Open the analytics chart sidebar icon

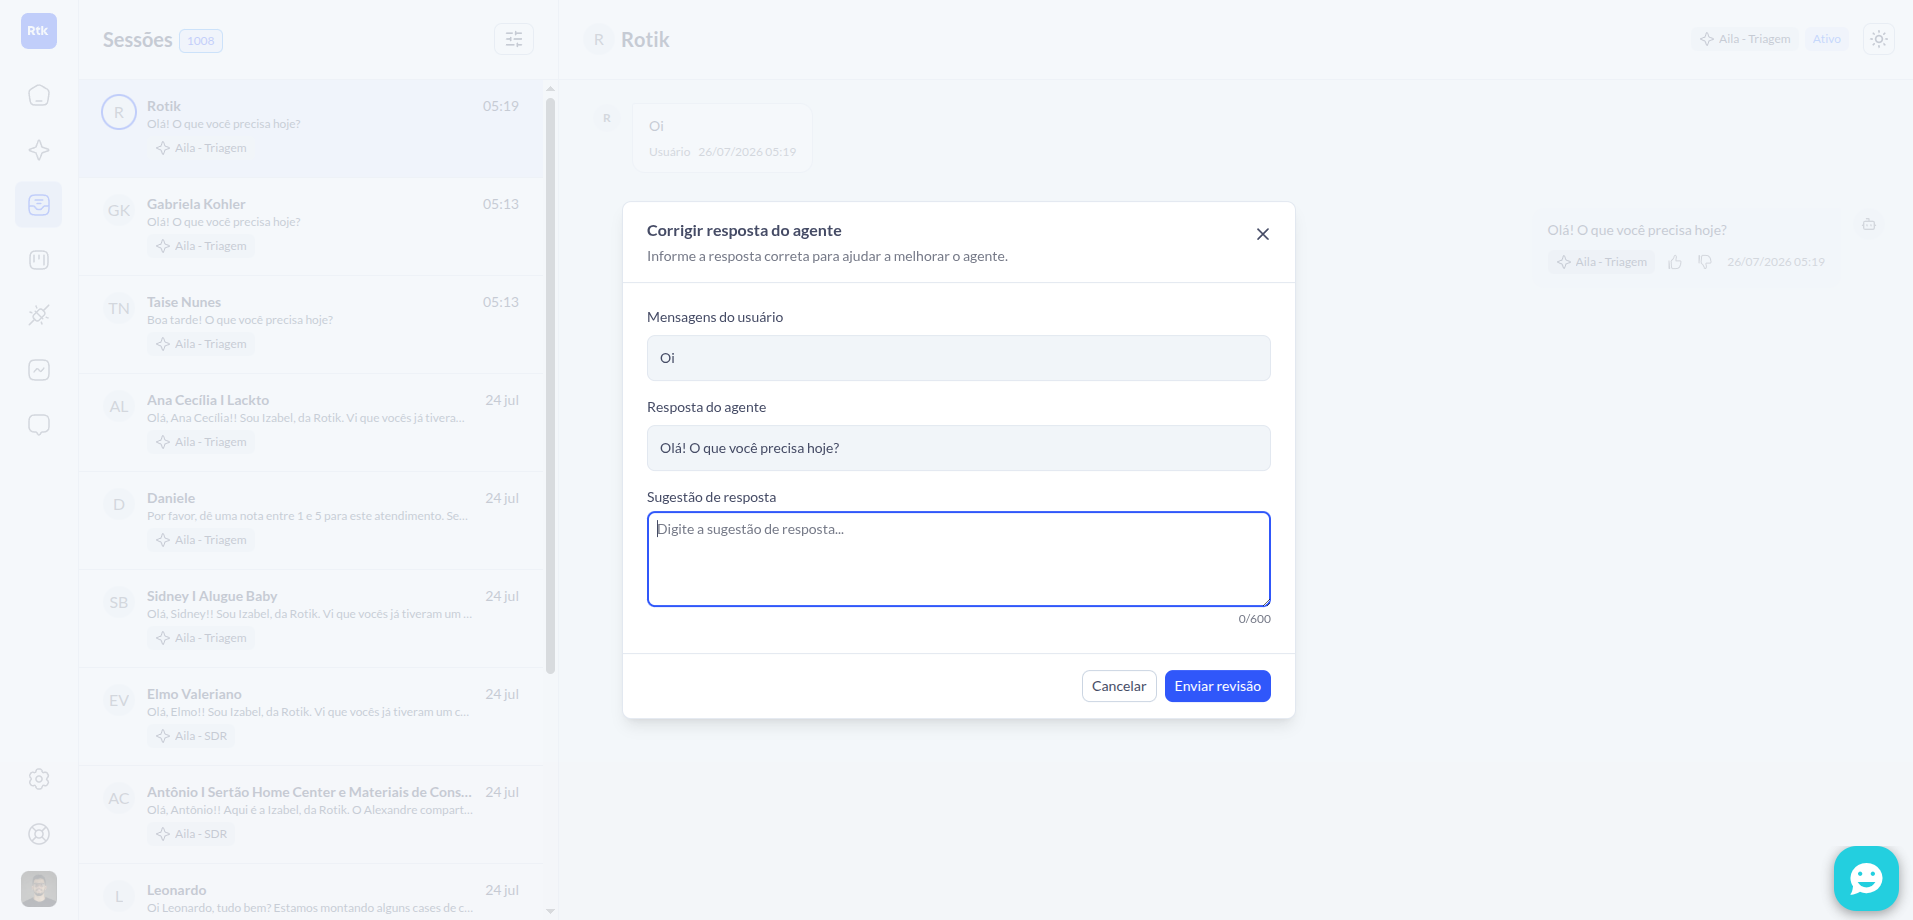click(39, 370)
